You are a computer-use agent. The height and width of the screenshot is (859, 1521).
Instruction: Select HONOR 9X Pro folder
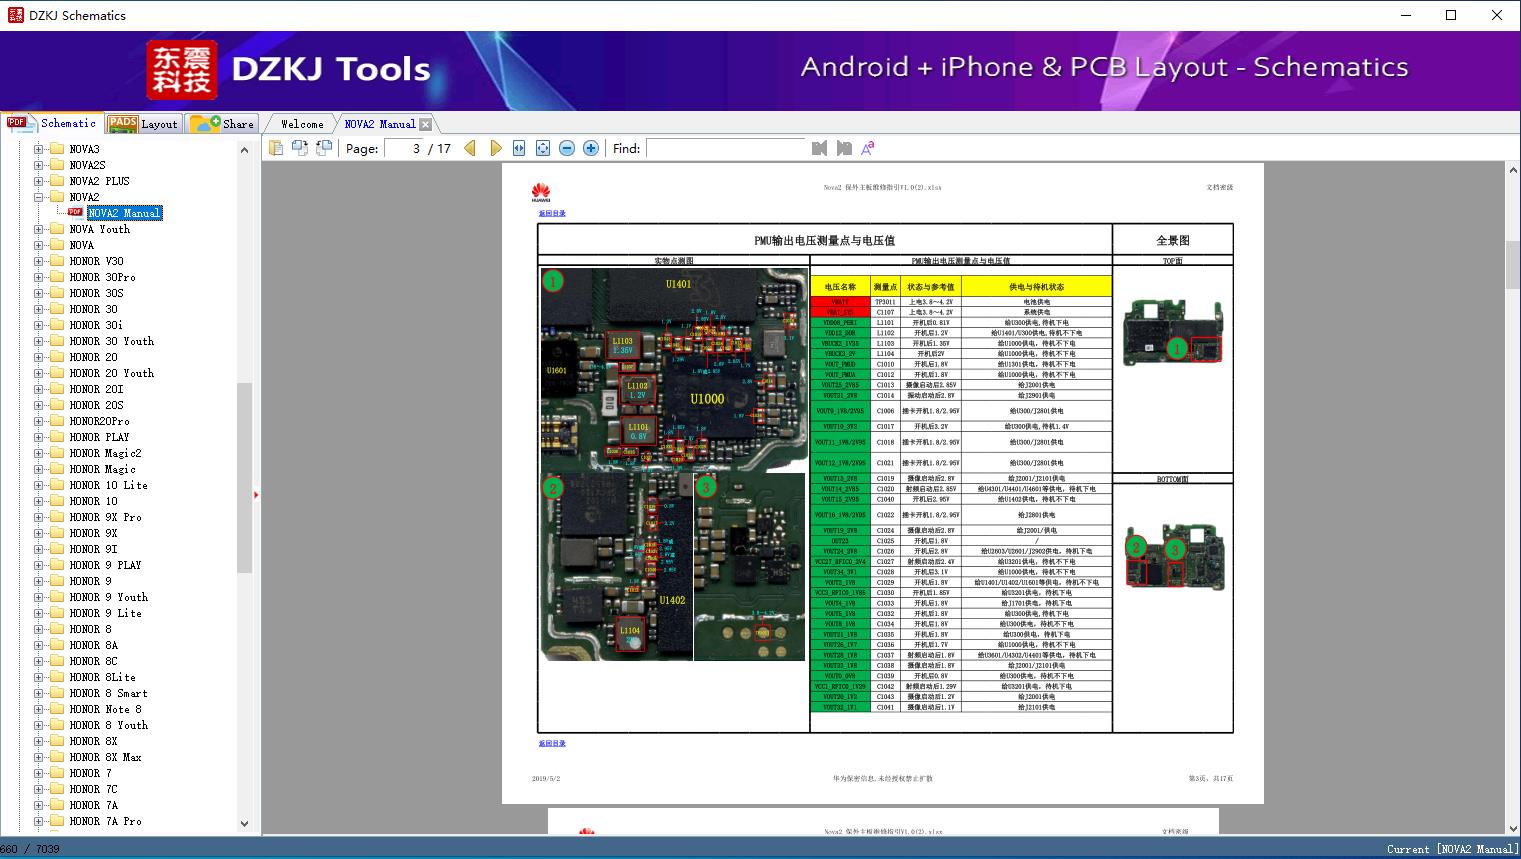tap(105, 517)
